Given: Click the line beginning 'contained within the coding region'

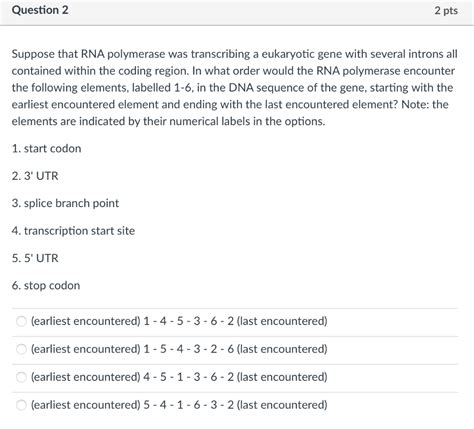Looking at the screenshot, I should [x=233, y=71].
